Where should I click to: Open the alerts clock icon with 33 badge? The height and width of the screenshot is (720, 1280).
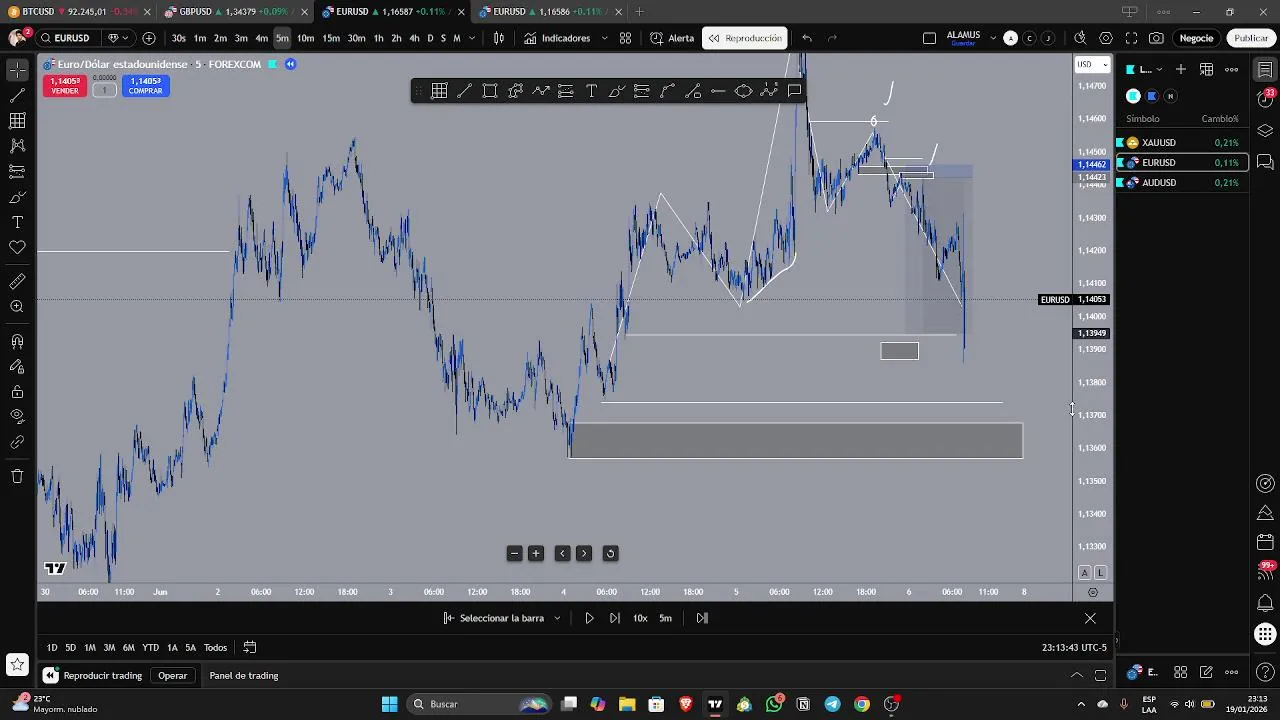tap(1265, 100)
